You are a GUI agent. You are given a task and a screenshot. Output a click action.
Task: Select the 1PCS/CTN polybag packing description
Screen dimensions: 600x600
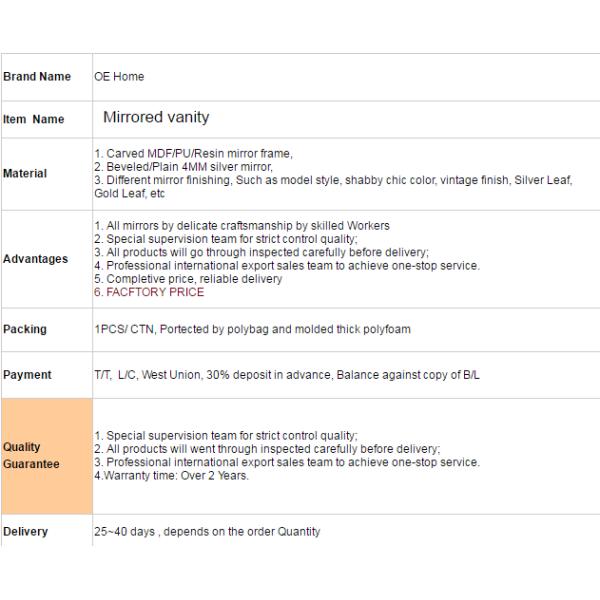click(x=252, y=329)
